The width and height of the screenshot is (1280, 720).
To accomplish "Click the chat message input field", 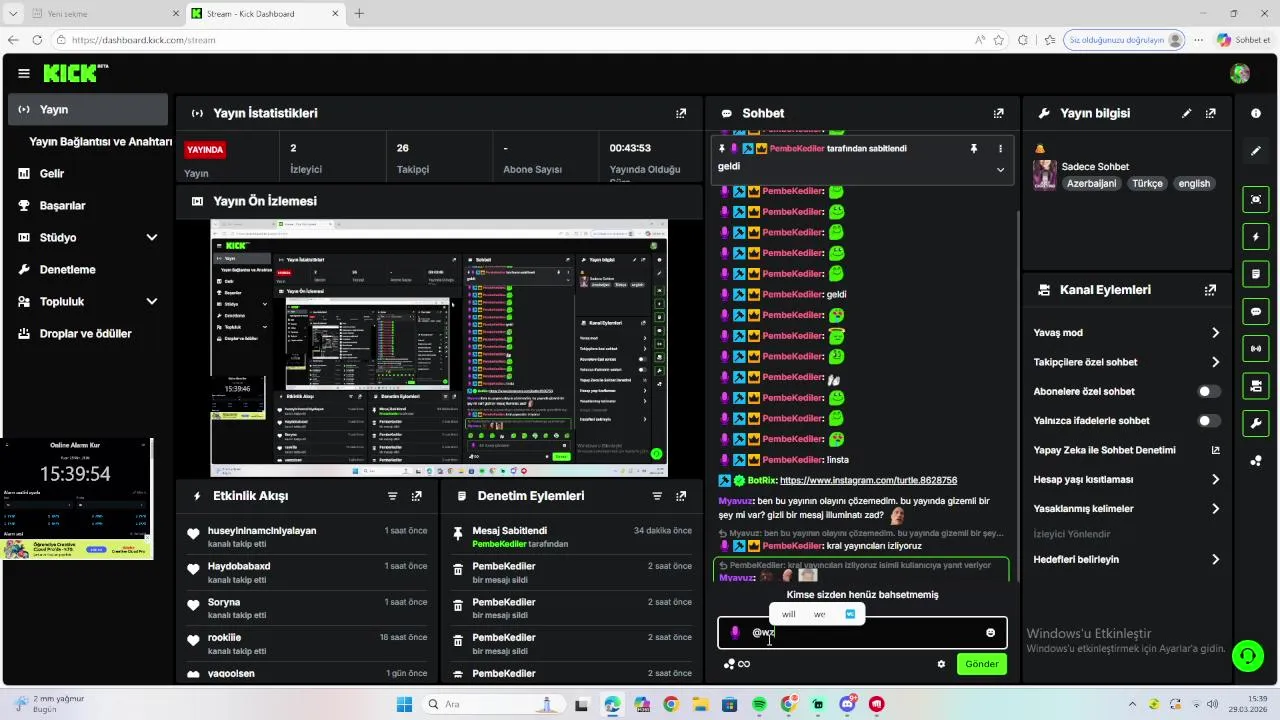I will click(862, 632).
